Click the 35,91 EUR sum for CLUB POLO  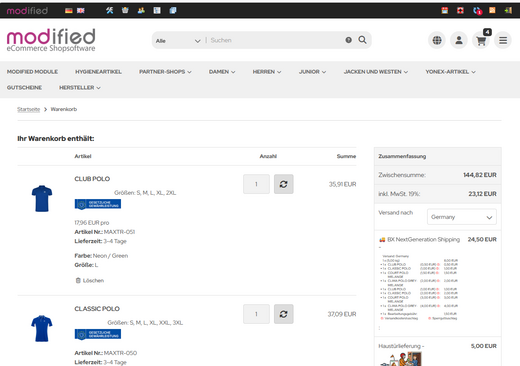(342, 184)
